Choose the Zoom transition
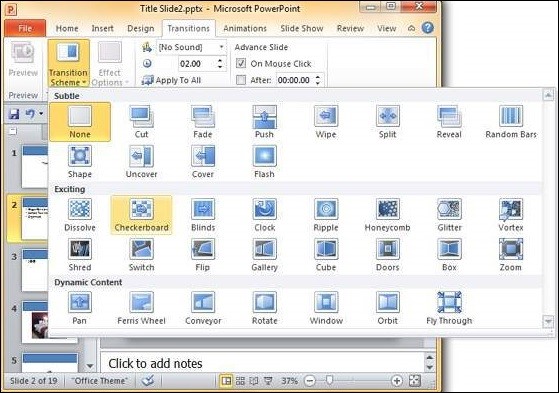This screenshot has height=393, width=559. click(511, 255)
